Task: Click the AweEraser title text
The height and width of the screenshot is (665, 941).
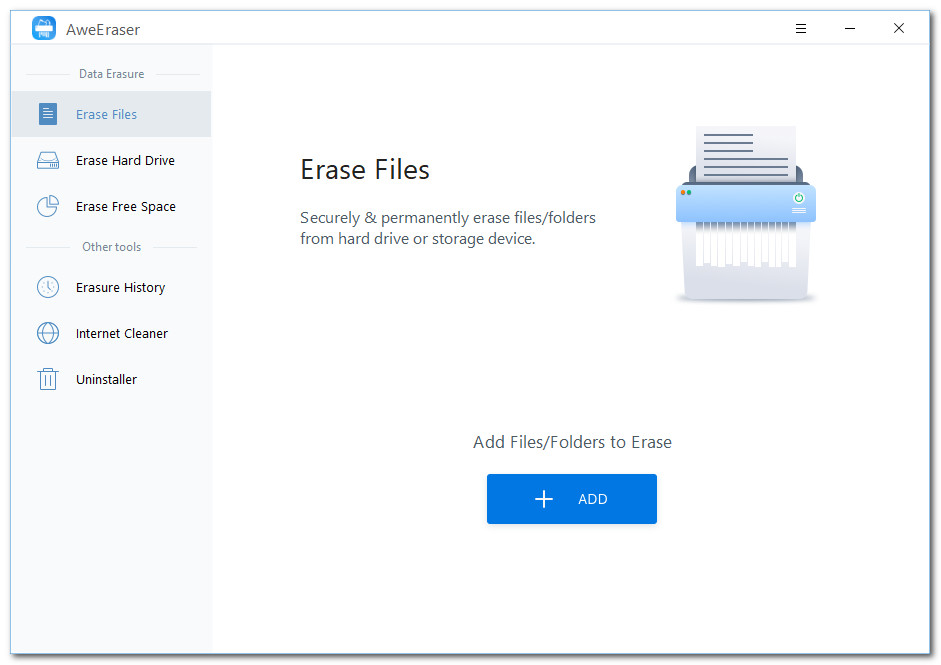Action: click(x=103, y=29)
